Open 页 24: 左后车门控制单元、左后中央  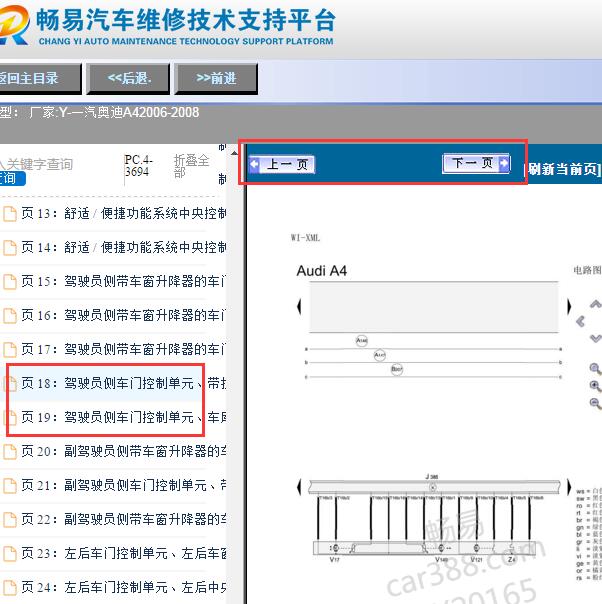123,587
